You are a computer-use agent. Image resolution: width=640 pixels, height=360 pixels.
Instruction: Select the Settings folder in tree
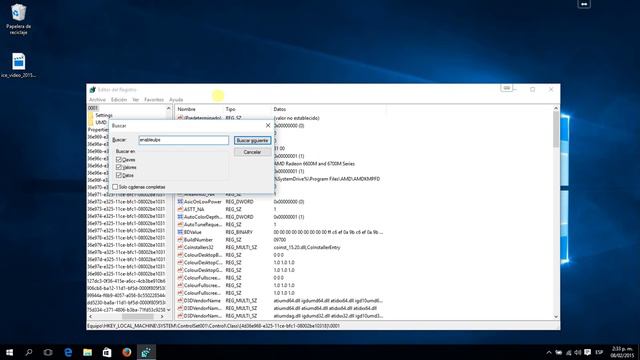[x=104, y=116]
